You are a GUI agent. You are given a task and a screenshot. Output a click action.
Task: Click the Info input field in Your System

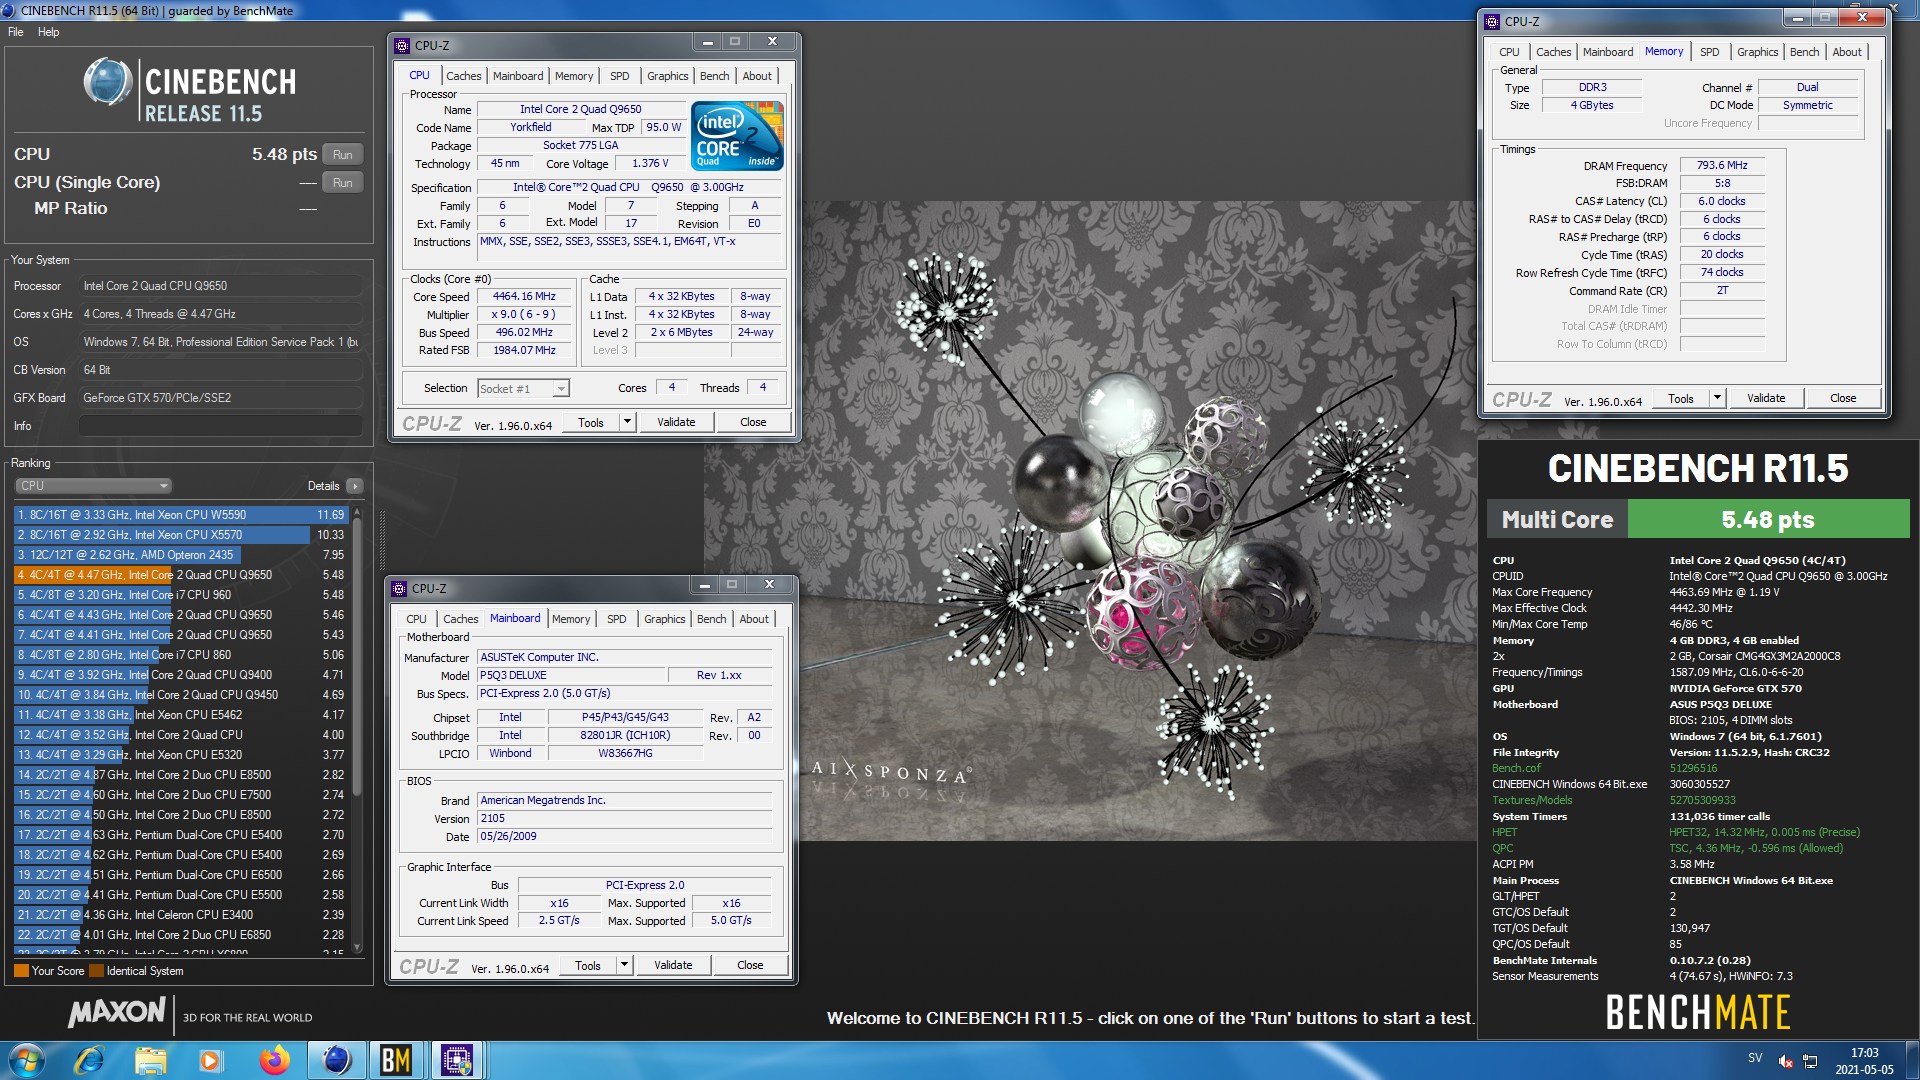pyautogui.click(x=221, y=426)
